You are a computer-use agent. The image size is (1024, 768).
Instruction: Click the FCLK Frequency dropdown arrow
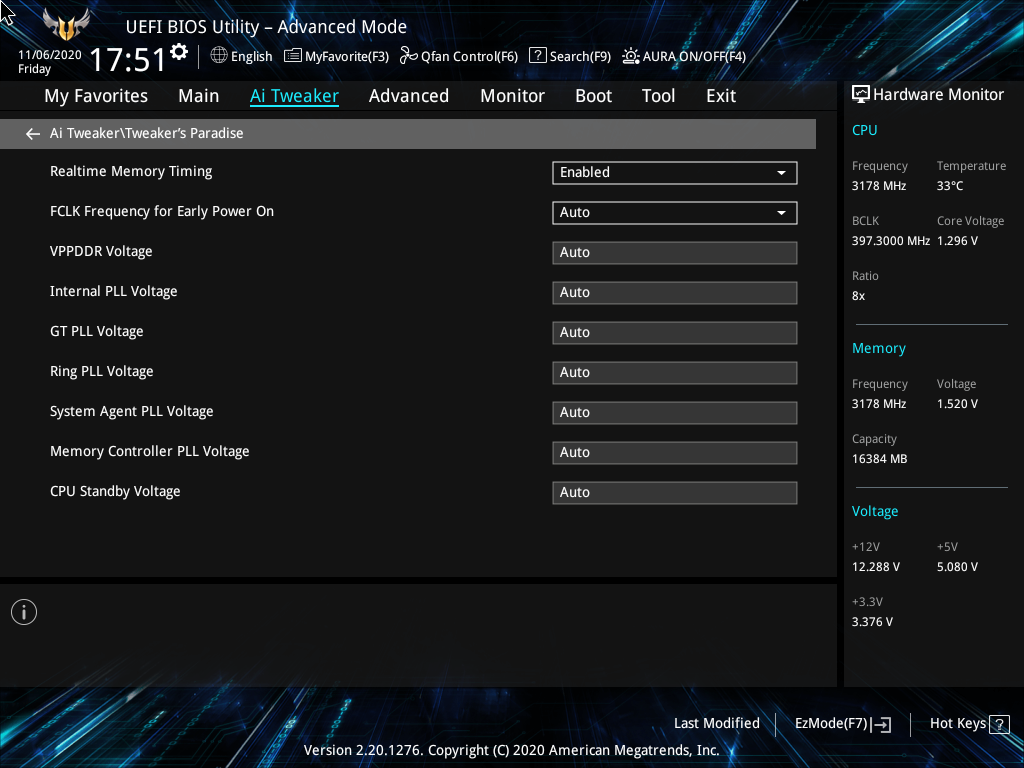coord(781,213)
